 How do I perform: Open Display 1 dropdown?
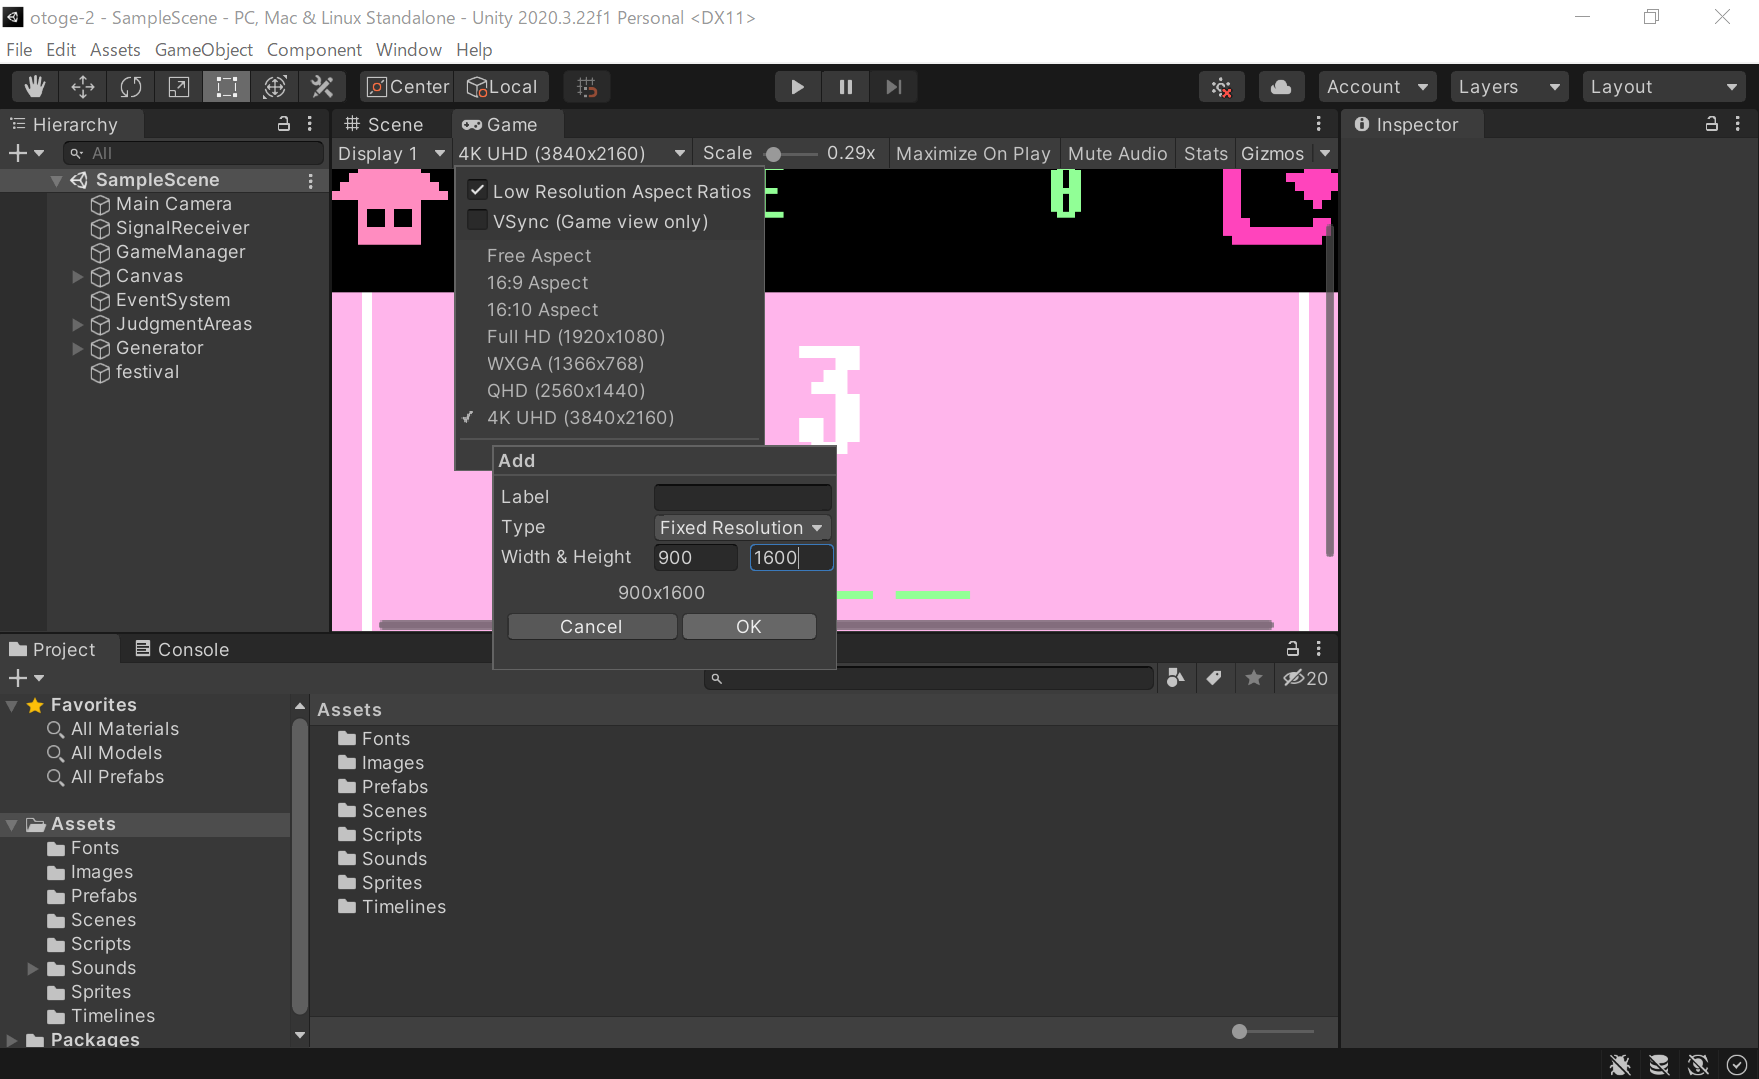391,153
